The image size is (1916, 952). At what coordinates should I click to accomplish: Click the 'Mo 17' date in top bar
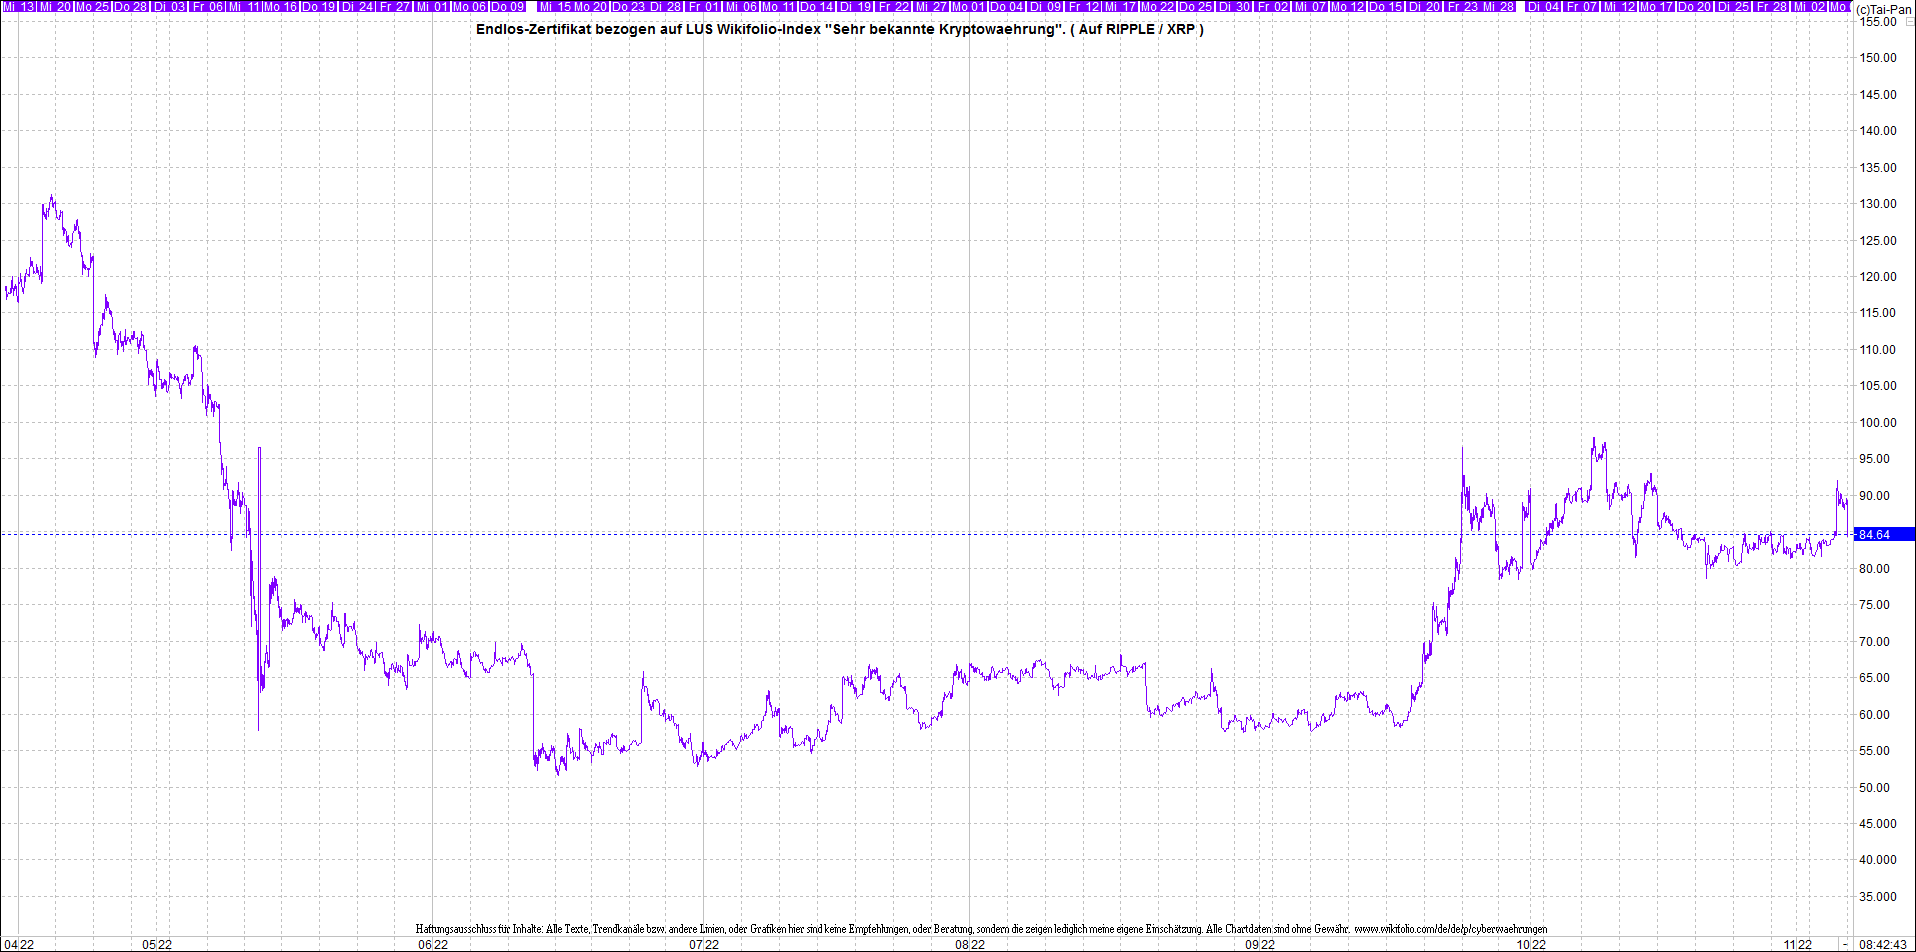click(1656, 7)
